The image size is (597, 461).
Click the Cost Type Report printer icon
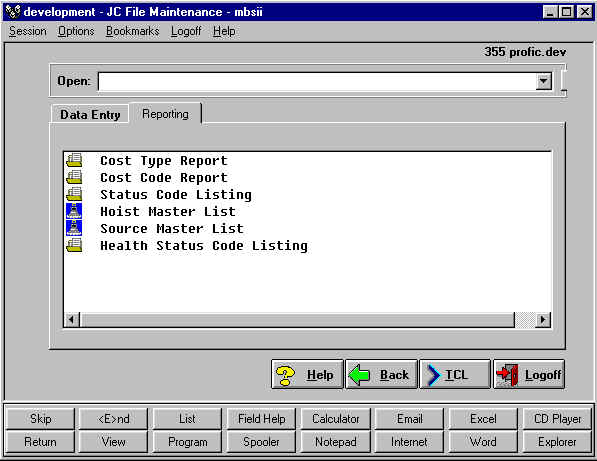(x=74, y=160)
